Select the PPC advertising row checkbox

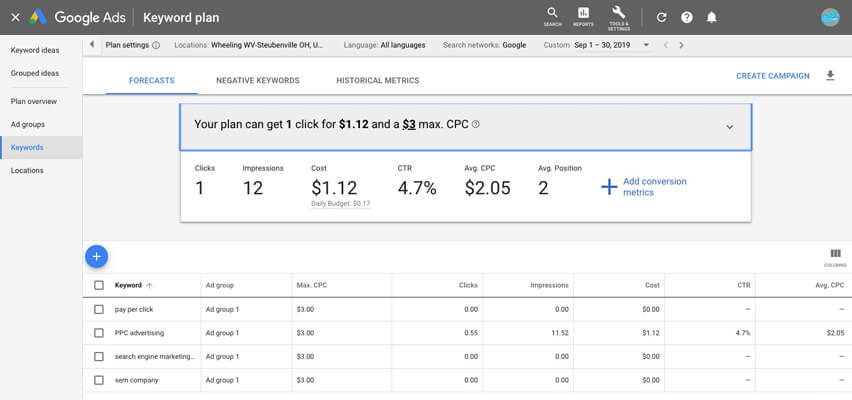click(98, 333)
